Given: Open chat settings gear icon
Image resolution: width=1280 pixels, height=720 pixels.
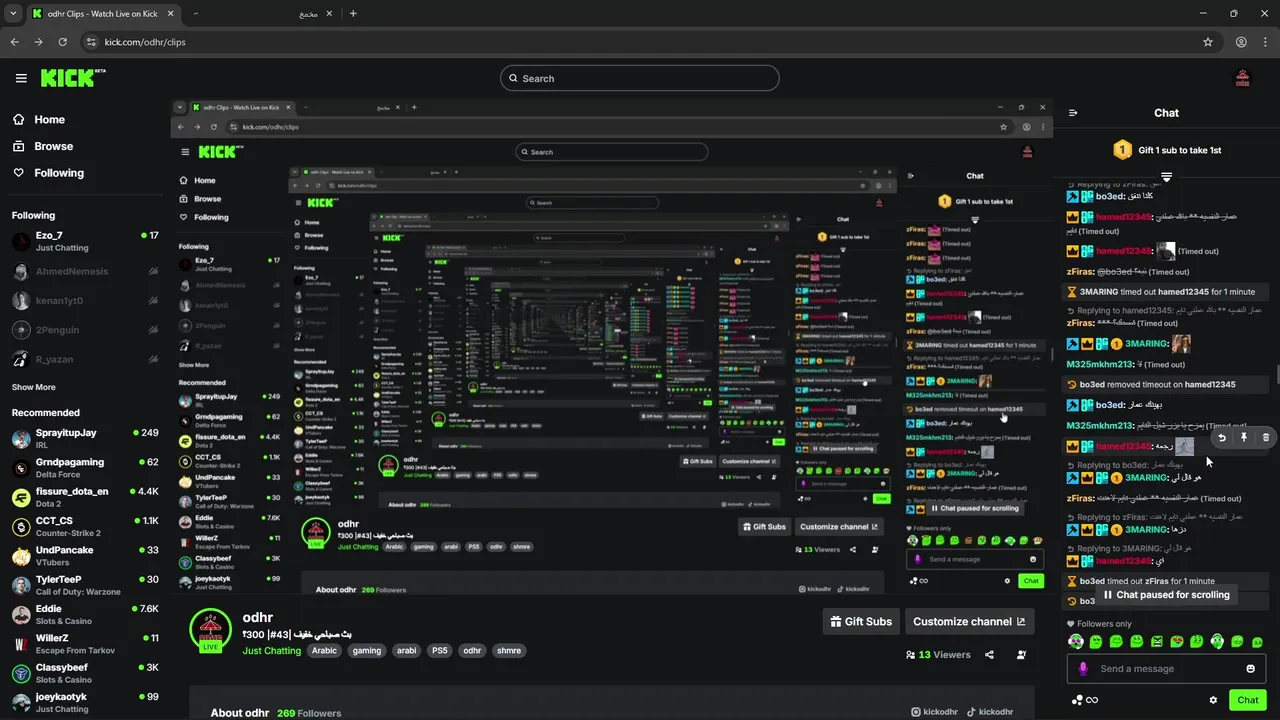Looking at the screenshot, I should tap(1213, 700).
